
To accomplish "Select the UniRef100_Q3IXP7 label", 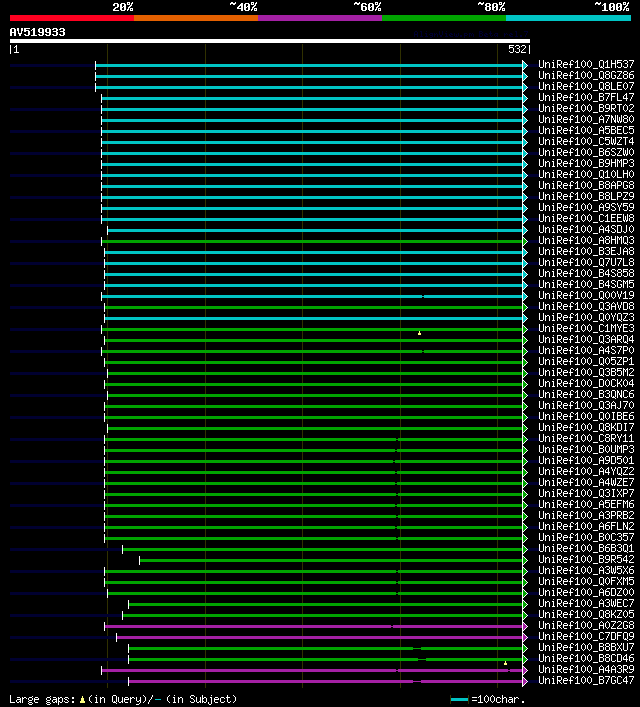I will coord(586,493).
